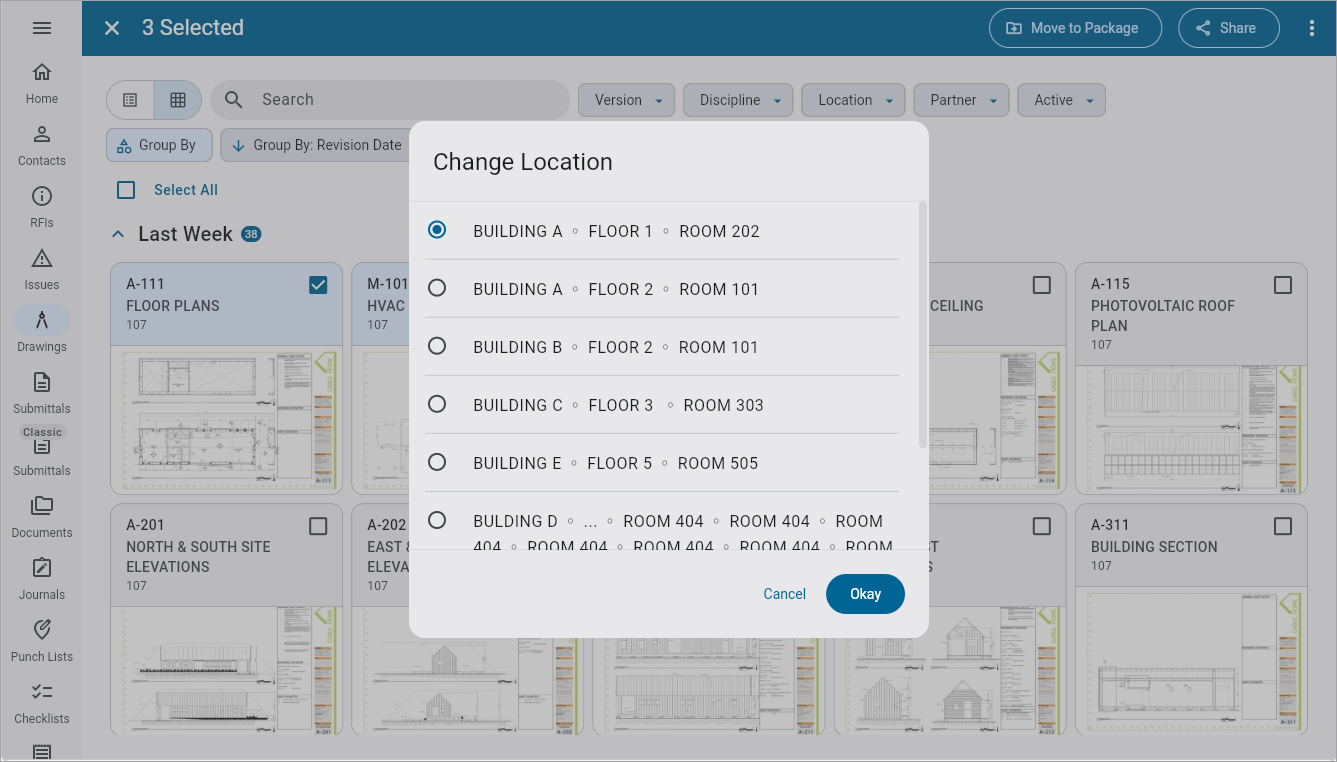Select BUILDING A FLOOR 2 ROOM 101 radio

(x=437, y=288)
